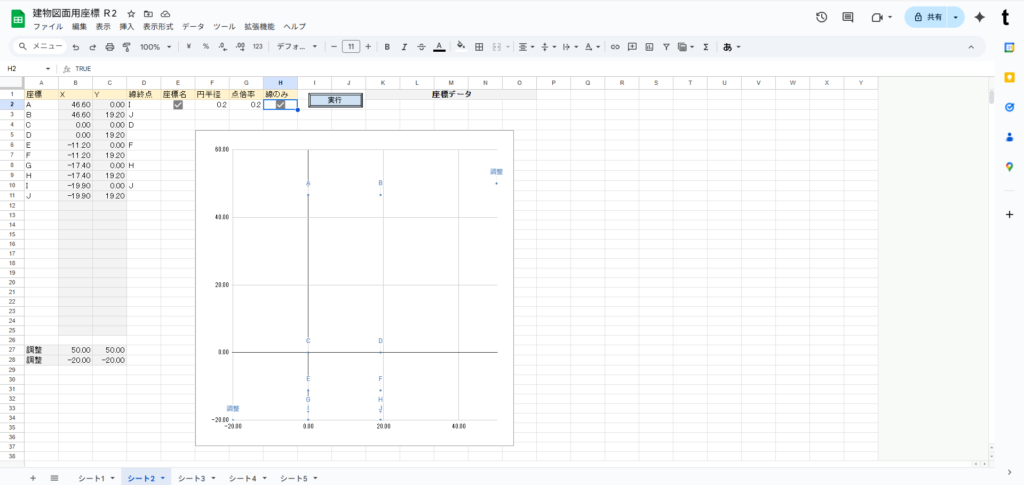Increase decimal places
Screen dimensions: 1024x485
point(240,47)
